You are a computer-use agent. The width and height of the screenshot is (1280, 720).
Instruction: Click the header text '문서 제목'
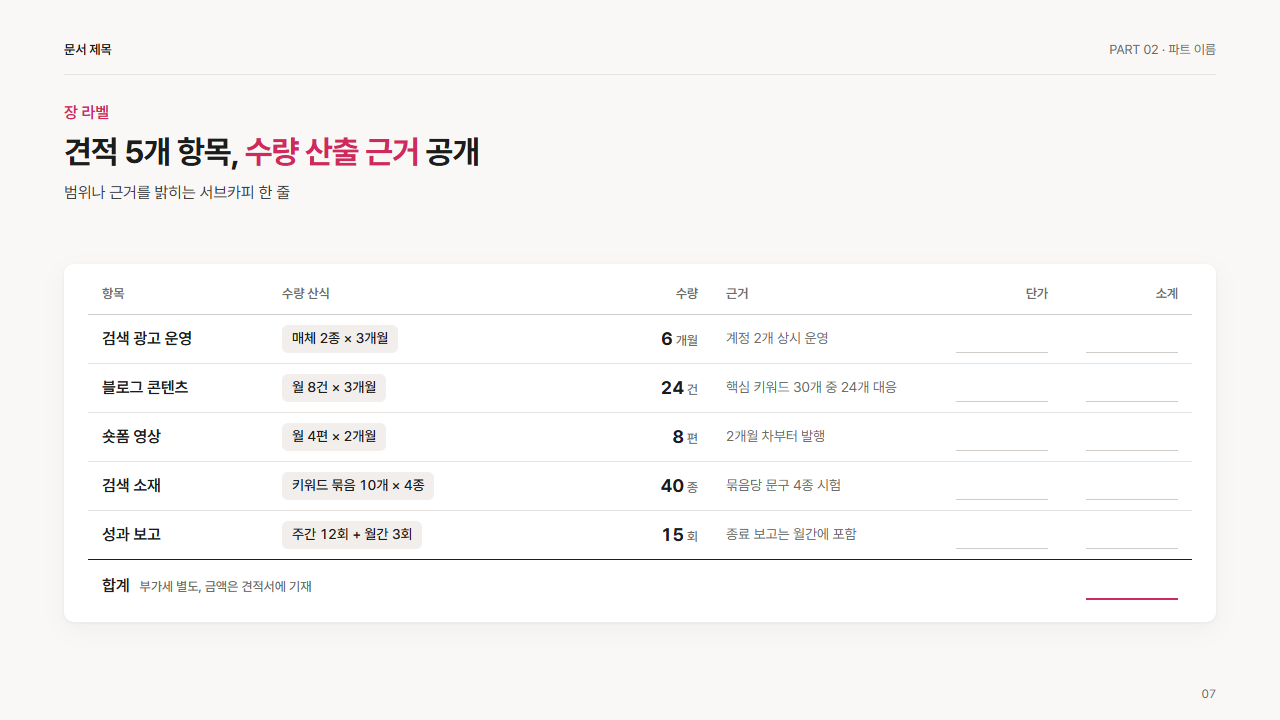[88, 49]
